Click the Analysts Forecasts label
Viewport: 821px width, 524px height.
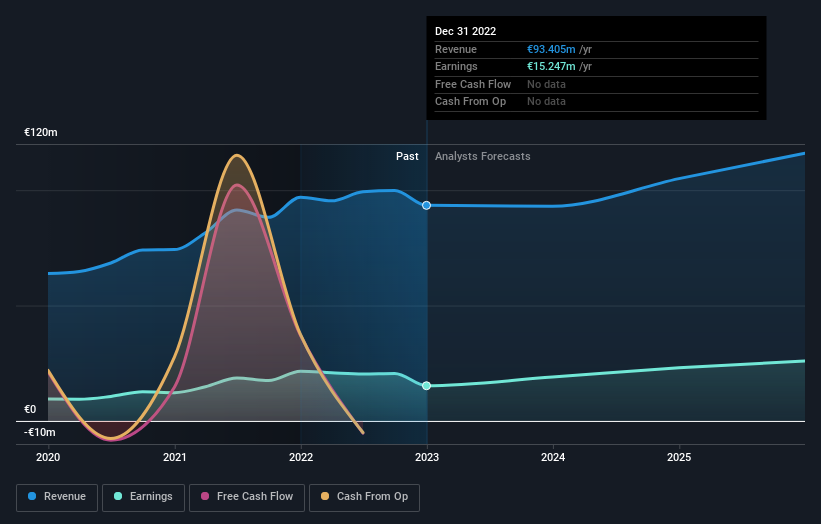pos(483,156)
